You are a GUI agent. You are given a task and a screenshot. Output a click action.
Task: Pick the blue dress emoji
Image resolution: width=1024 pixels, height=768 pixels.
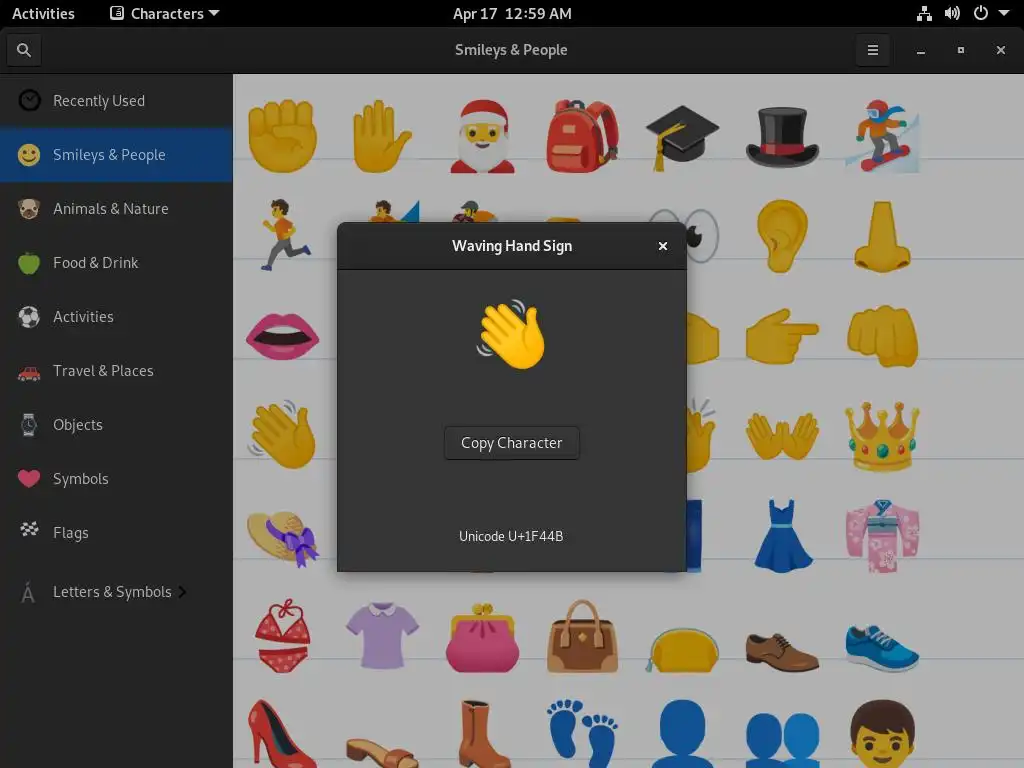(782, 536)
